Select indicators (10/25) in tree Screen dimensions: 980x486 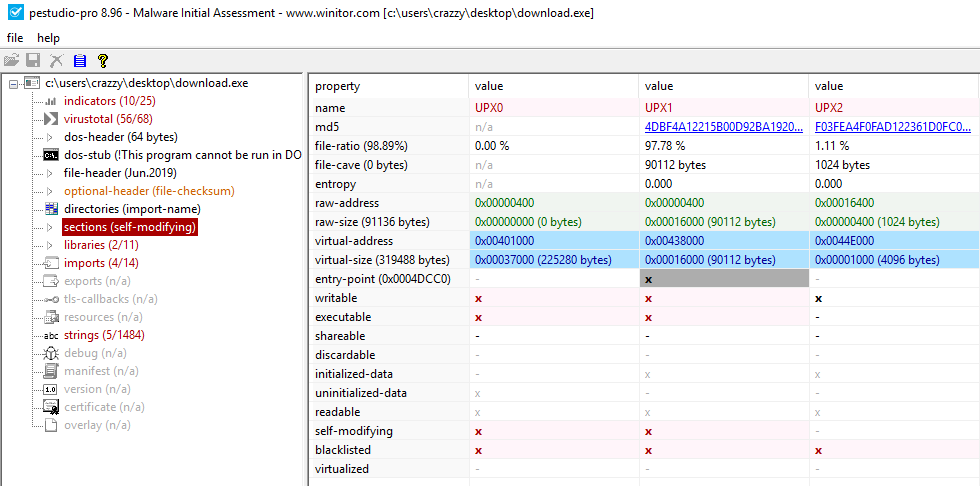click(x=109, y=101)
